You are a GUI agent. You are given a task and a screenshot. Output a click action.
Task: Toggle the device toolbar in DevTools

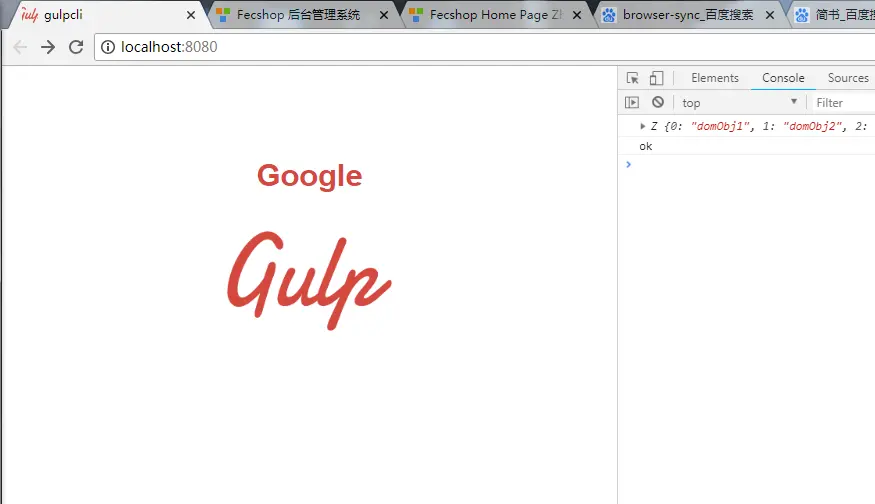coord(656,78)
